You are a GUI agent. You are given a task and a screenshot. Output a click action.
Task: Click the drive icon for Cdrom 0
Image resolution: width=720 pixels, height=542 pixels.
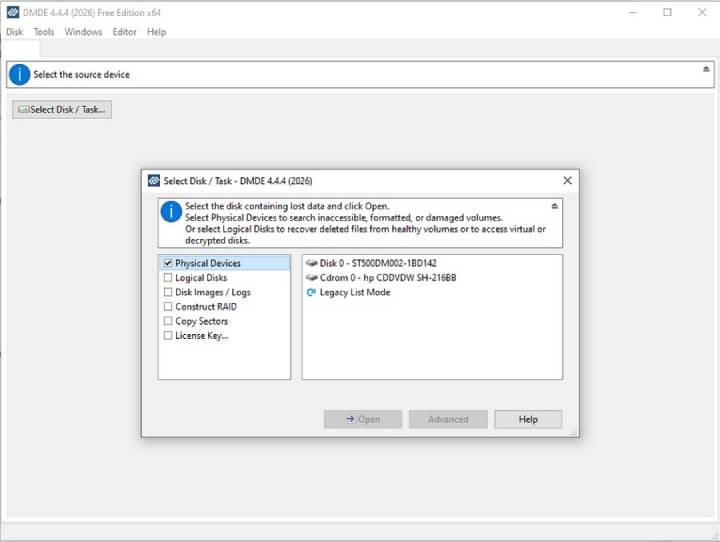click(312, 277)
